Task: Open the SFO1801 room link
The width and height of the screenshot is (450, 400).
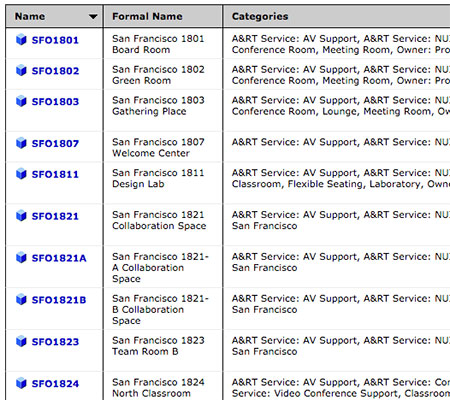Action: click(55, 40)
